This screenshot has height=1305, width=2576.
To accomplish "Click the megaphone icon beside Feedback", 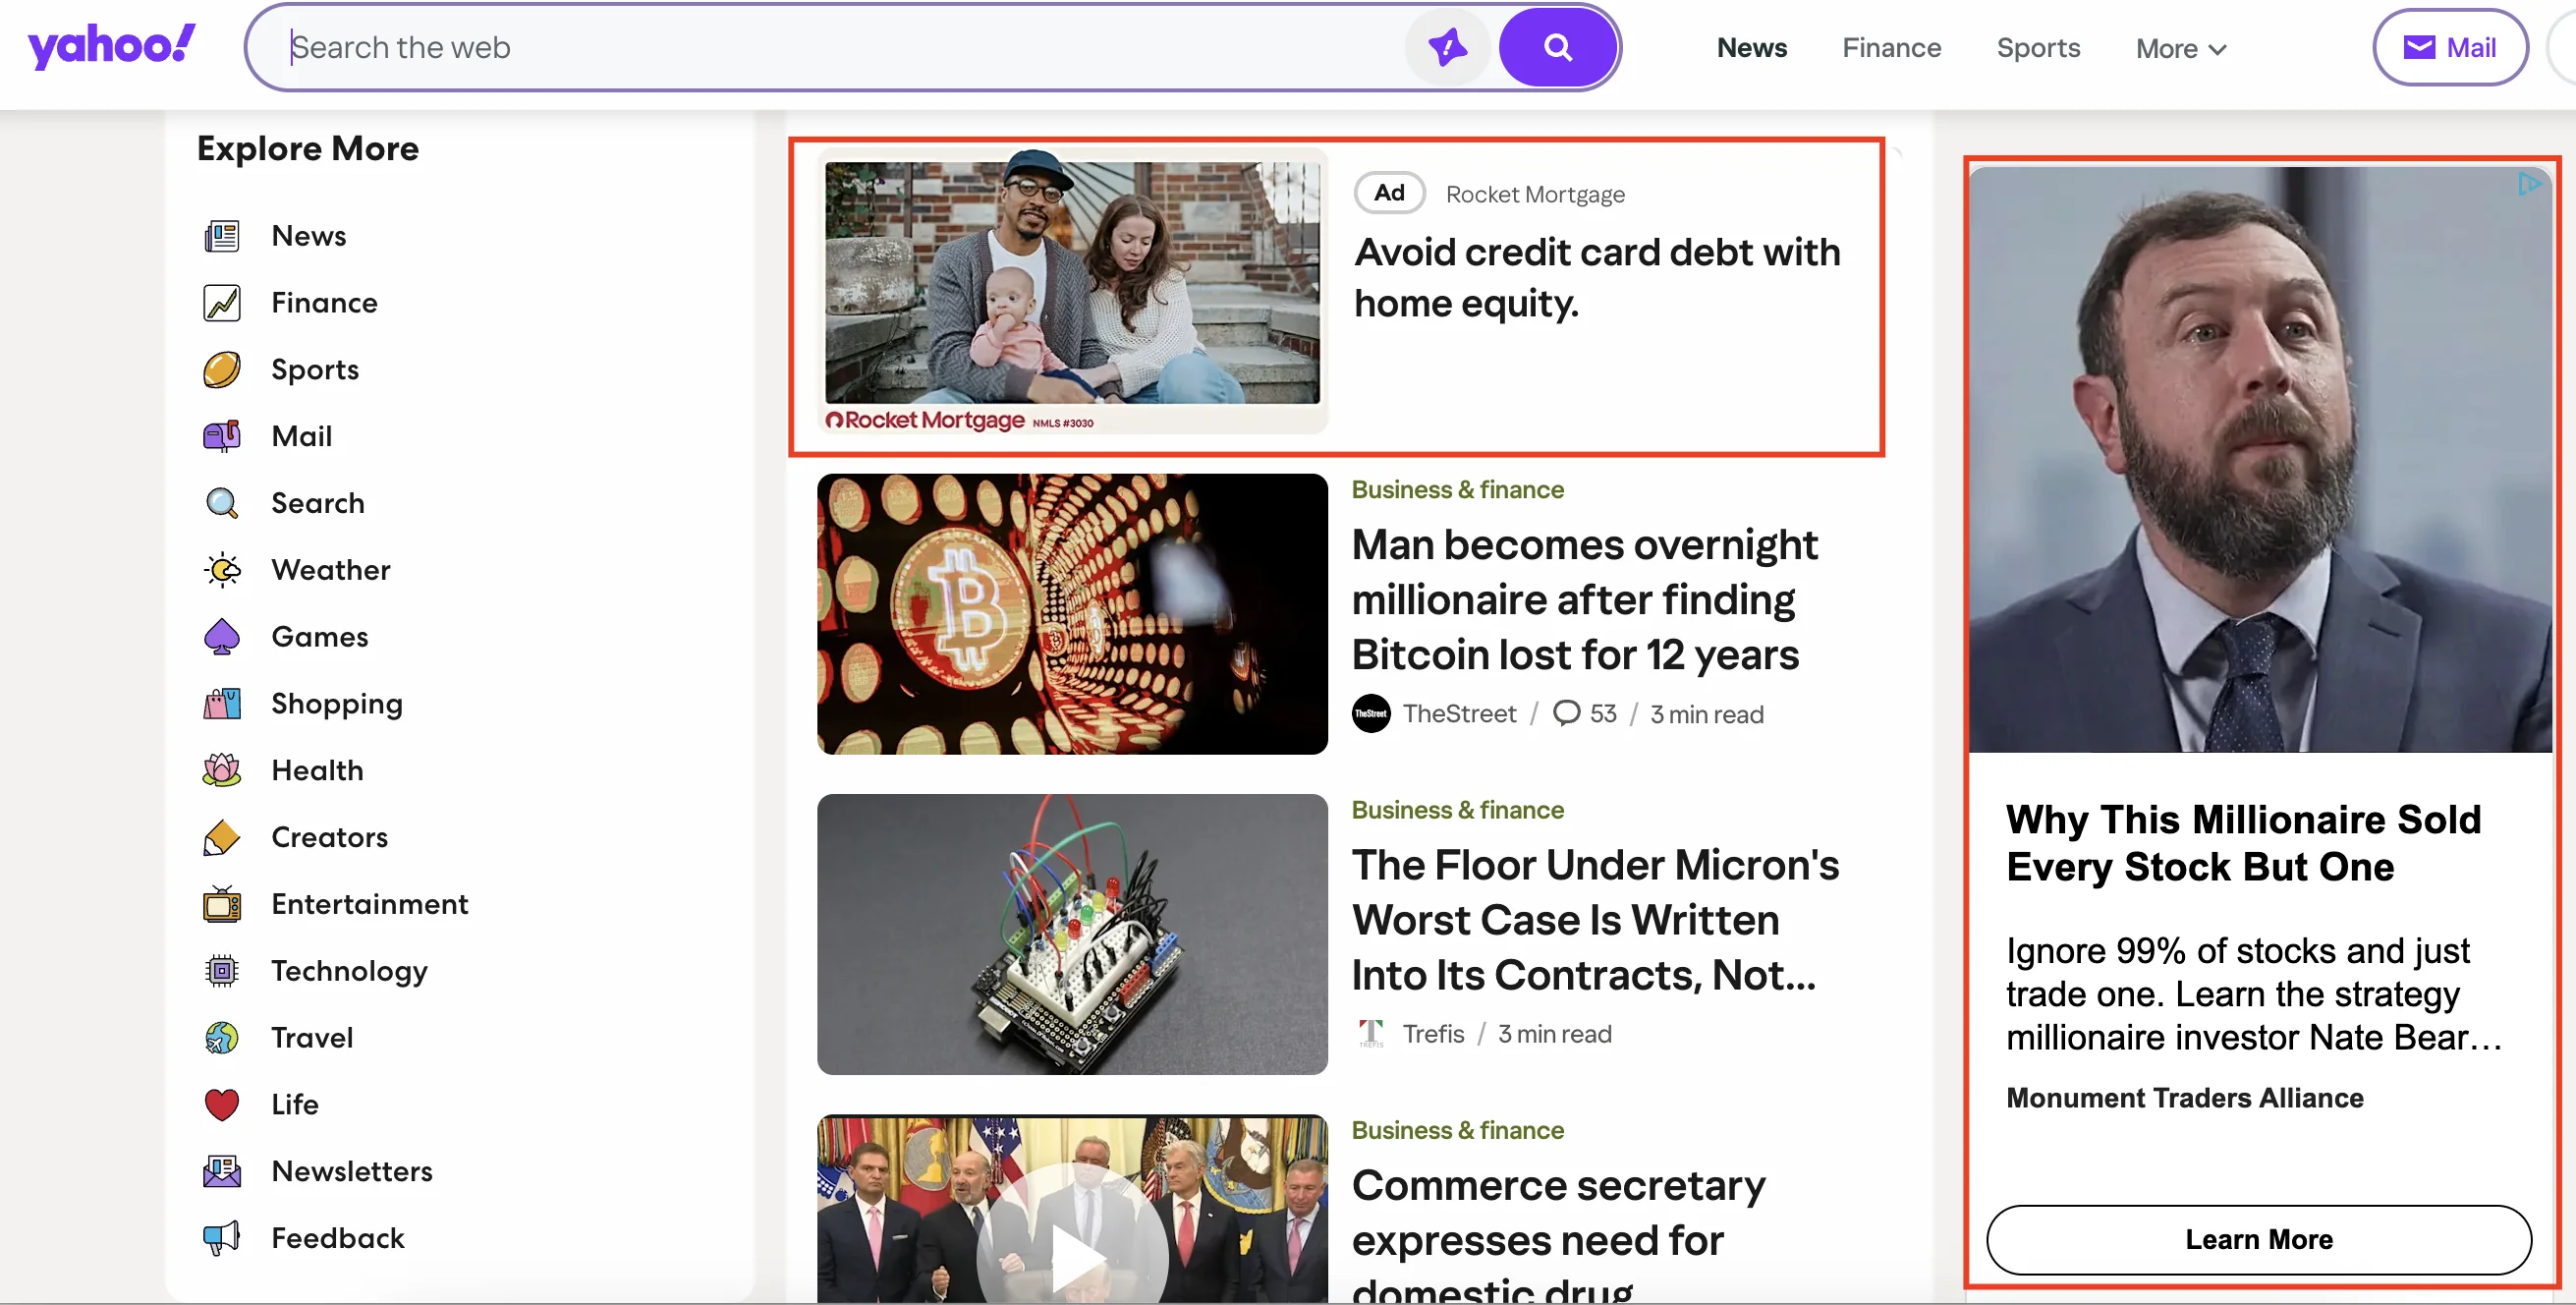I will (222, 1239).
